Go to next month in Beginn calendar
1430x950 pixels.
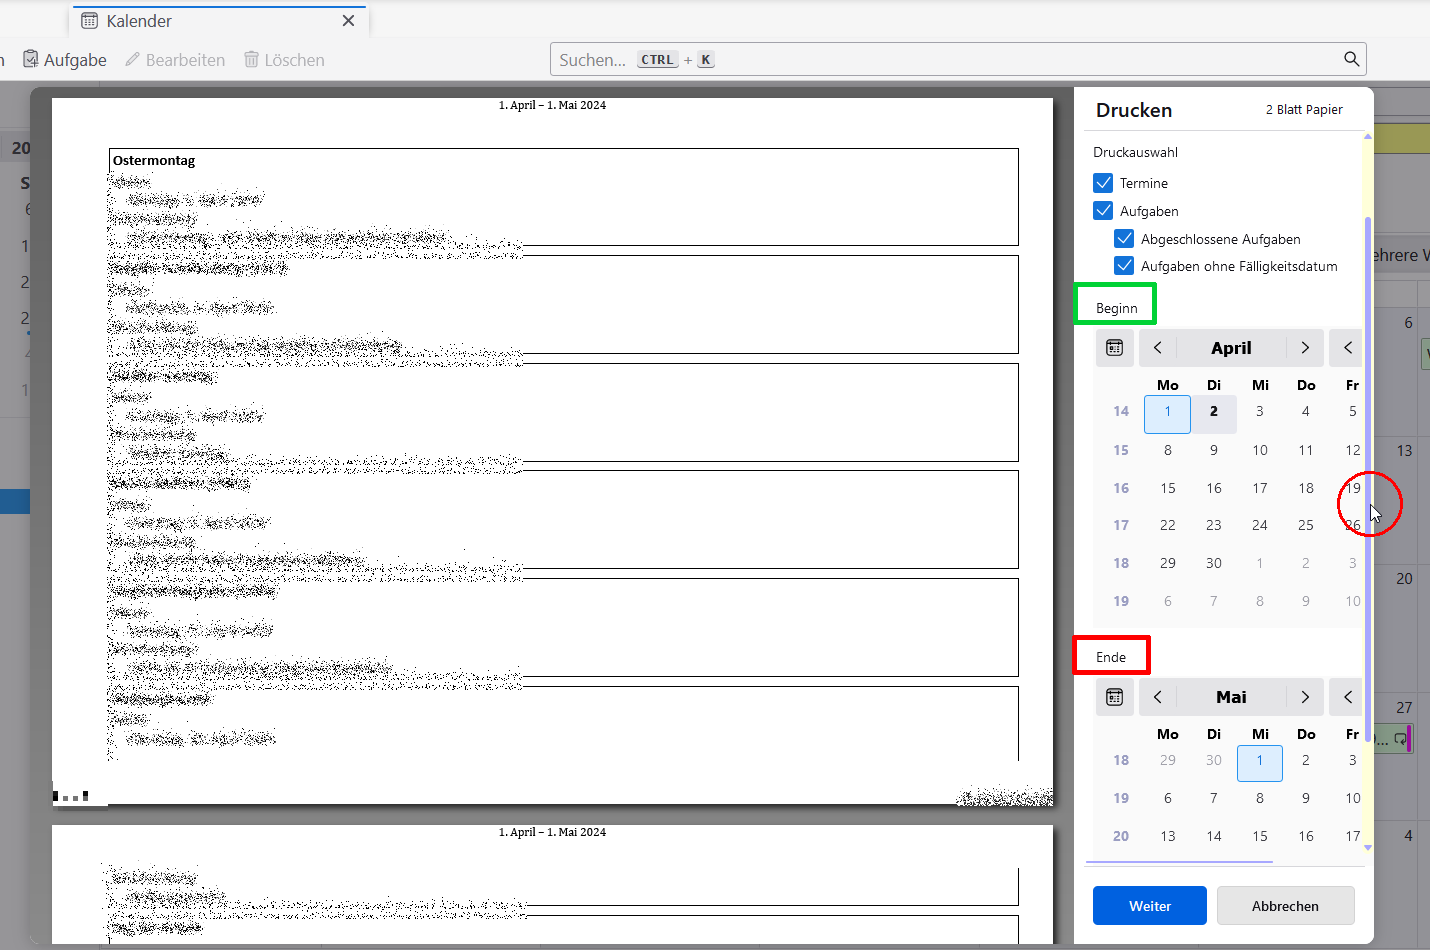click(1305, 348)
